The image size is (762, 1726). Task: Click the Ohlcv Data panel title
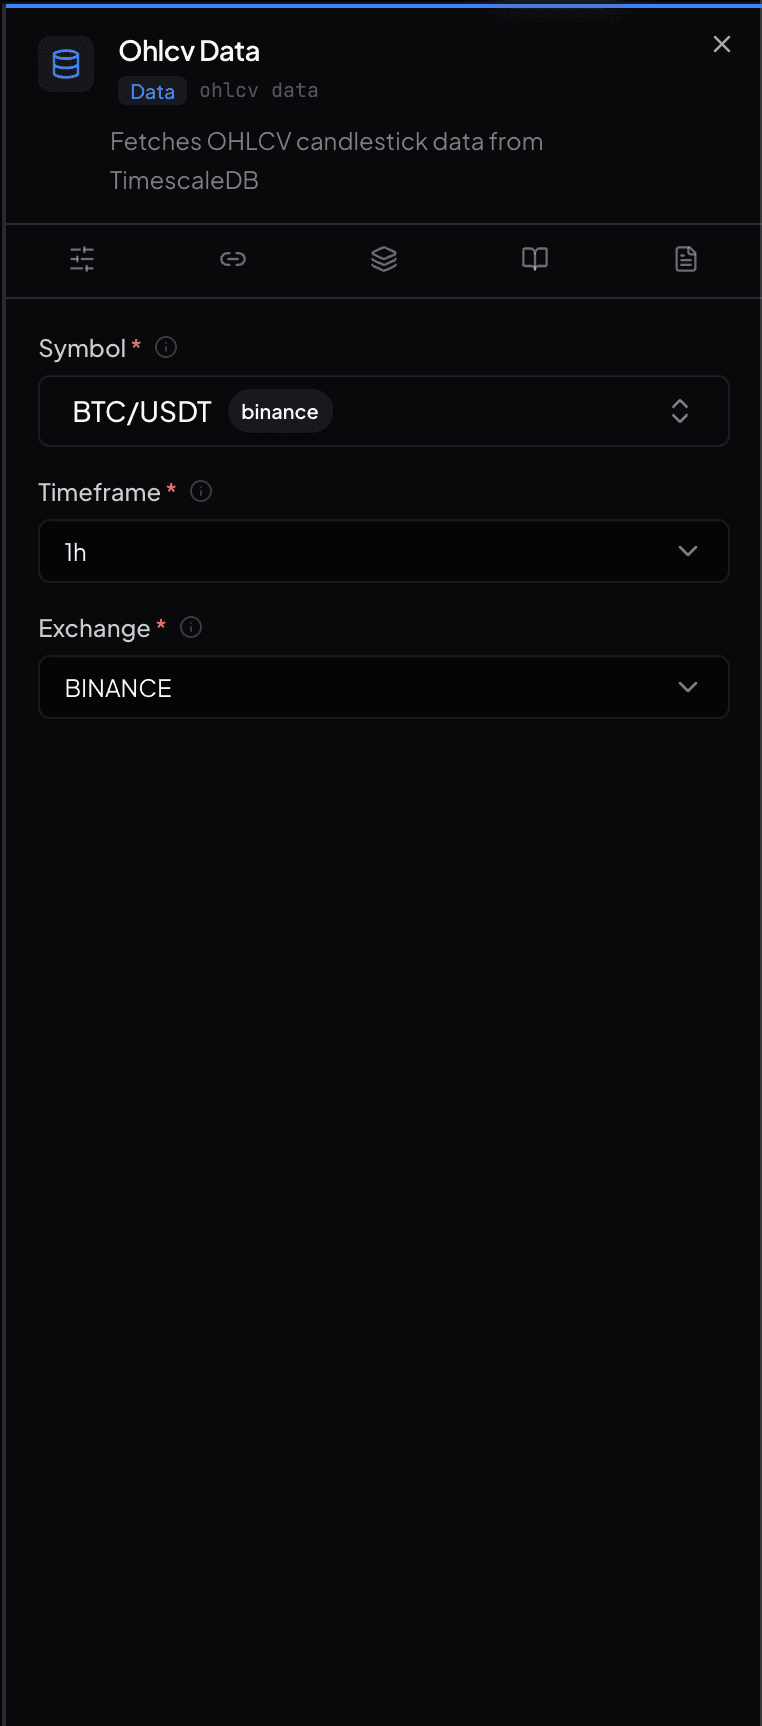[189, 51]
